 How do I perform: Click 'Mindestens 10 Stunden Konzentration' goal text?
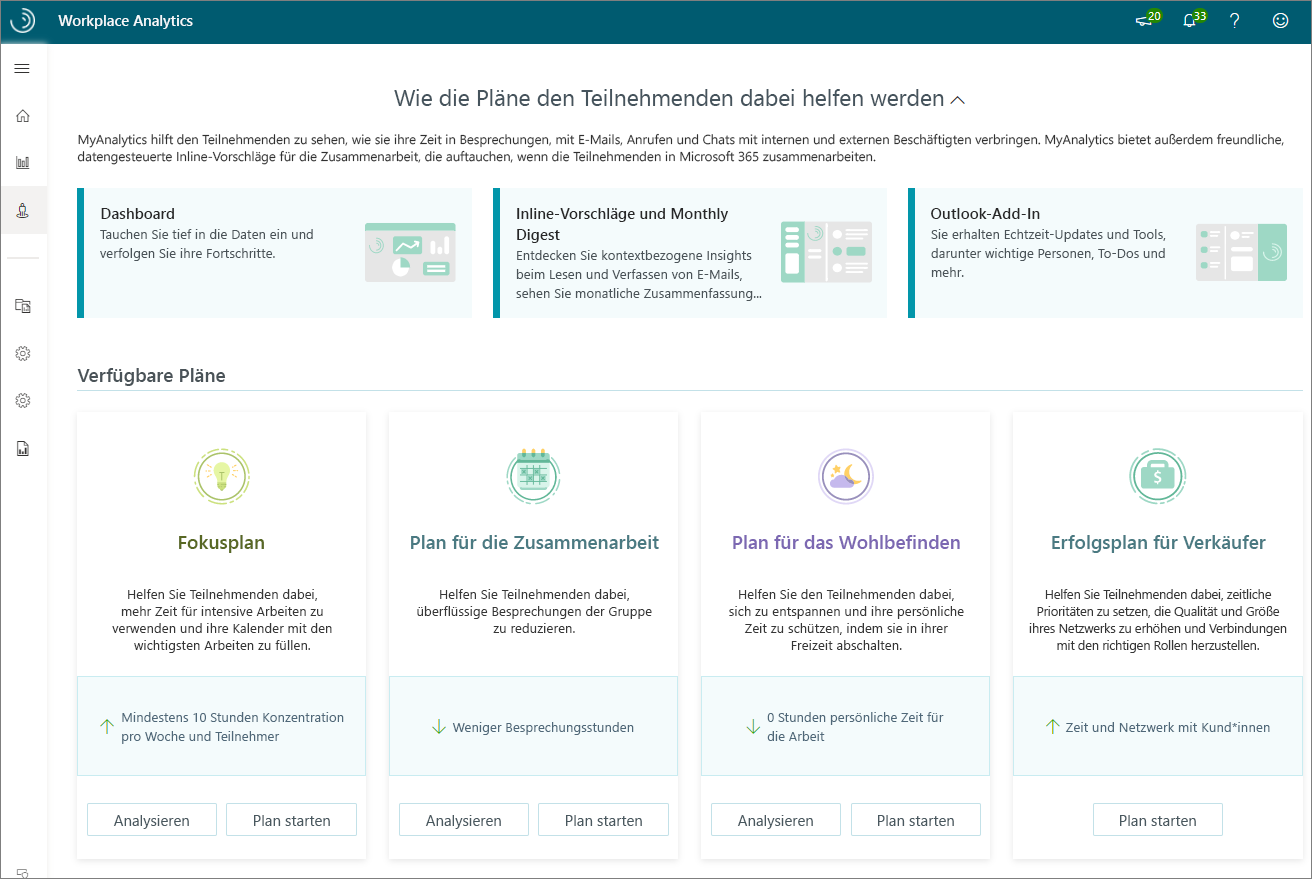click(x=232, y=727)
